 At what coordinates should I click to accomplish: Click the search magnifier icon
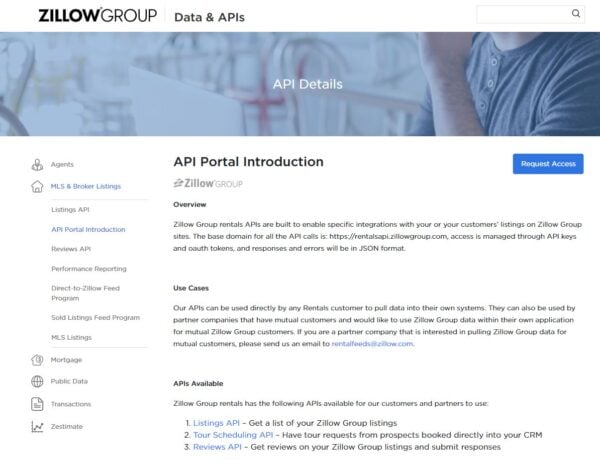[576, 14]
